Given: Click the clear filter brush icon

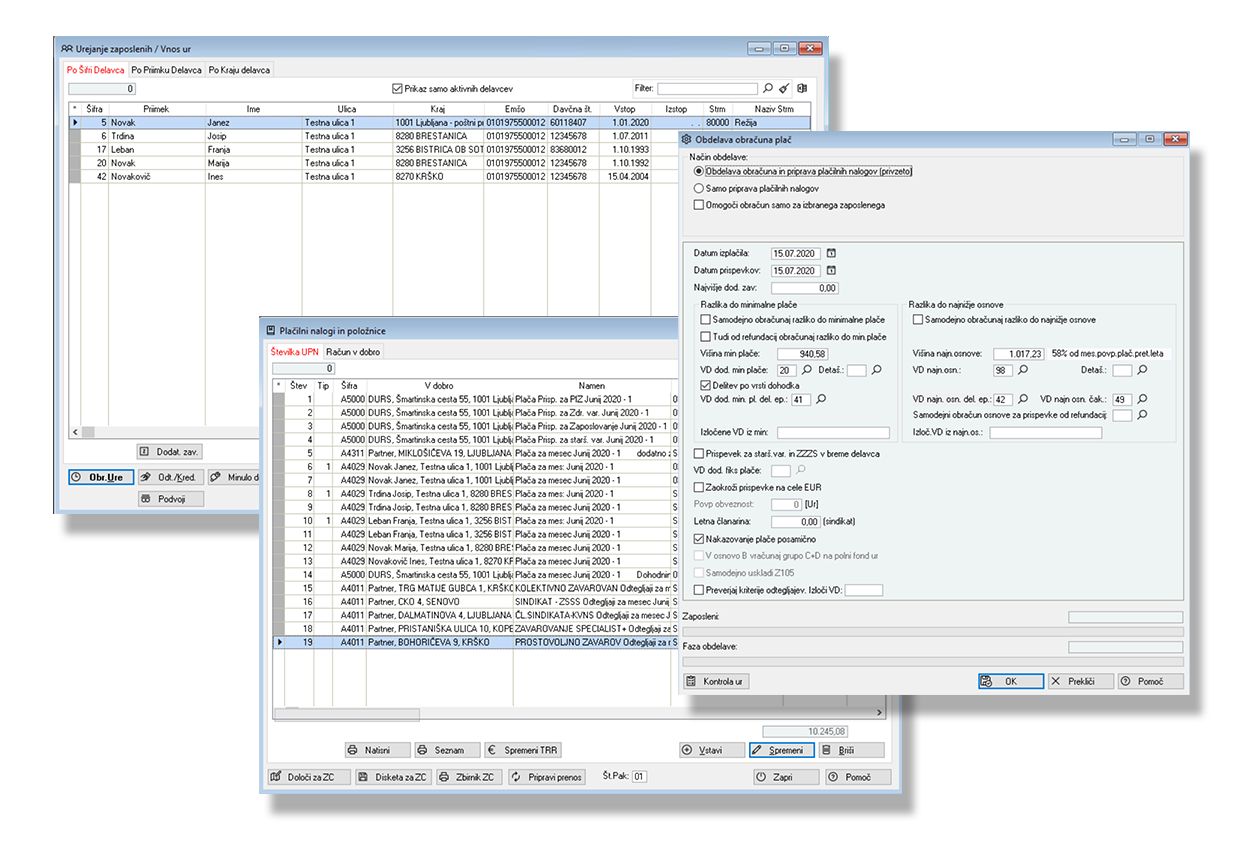Looking at the screenshot, I should (785, 88).
